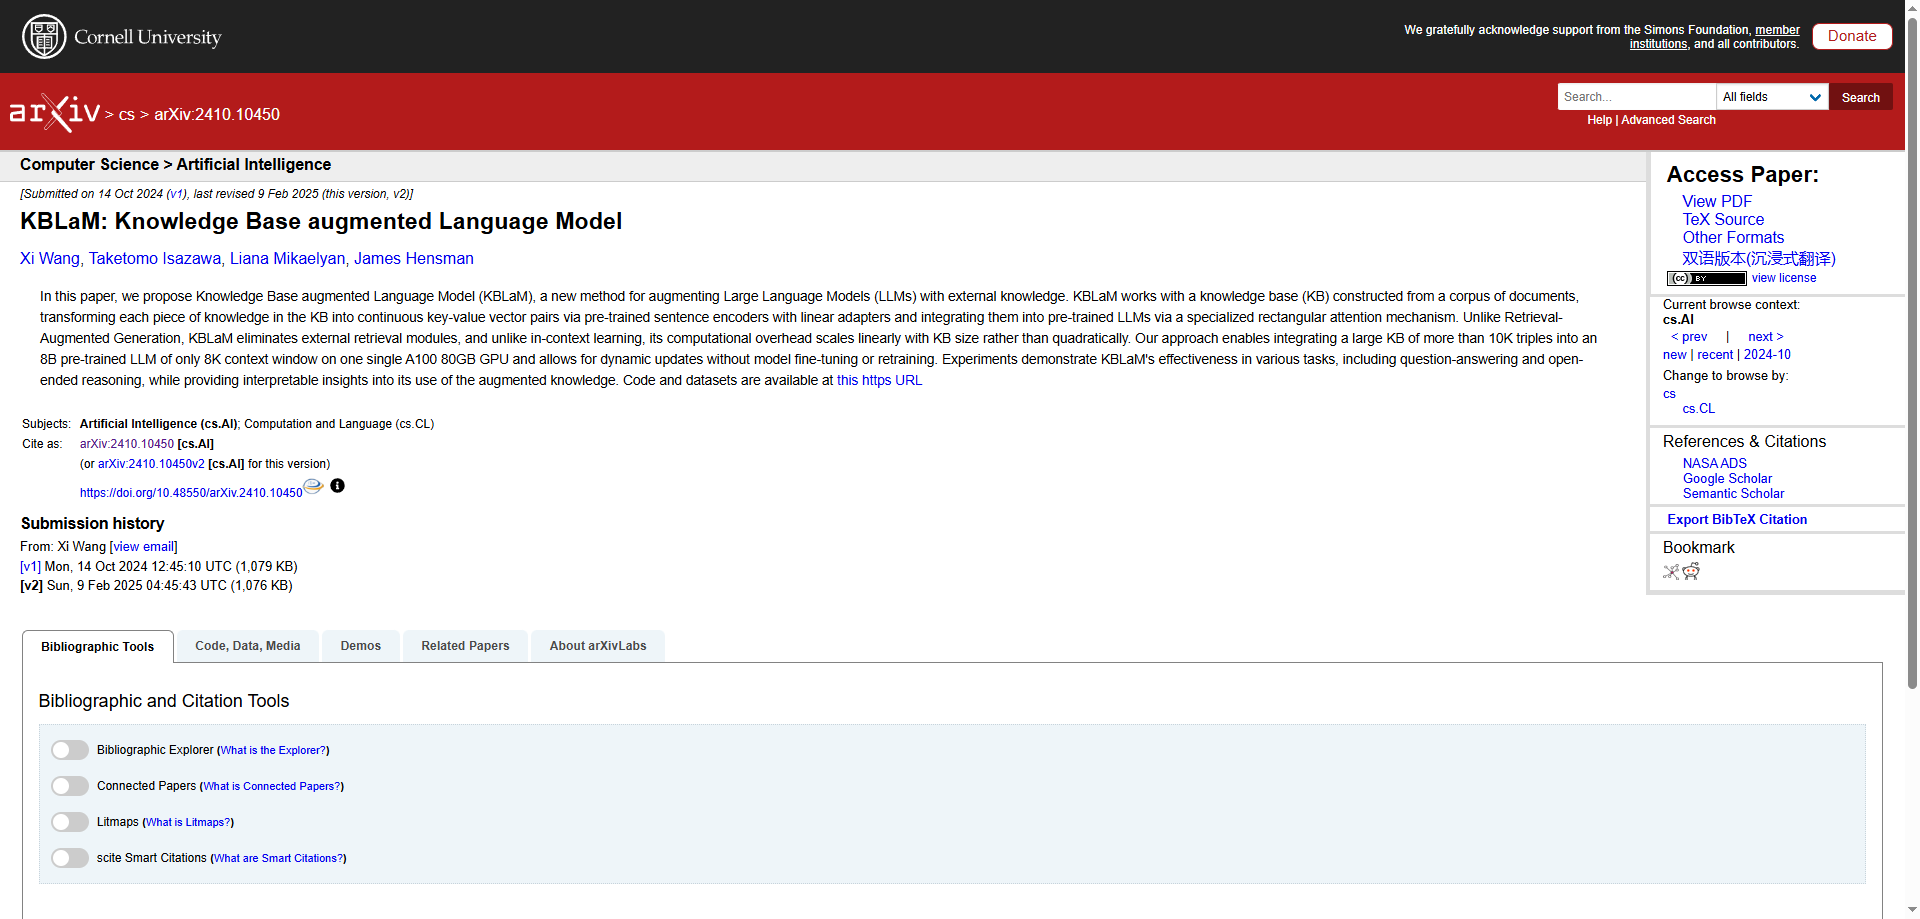Click the Creative Commons BY license badge
The width and height of the screenshot is (1920, 919).
tap(1706, 278)
